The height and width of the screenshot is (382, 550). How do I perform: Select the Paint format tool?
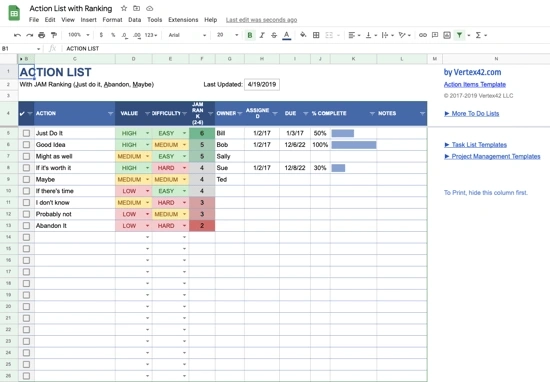click(x=54, y=35)
